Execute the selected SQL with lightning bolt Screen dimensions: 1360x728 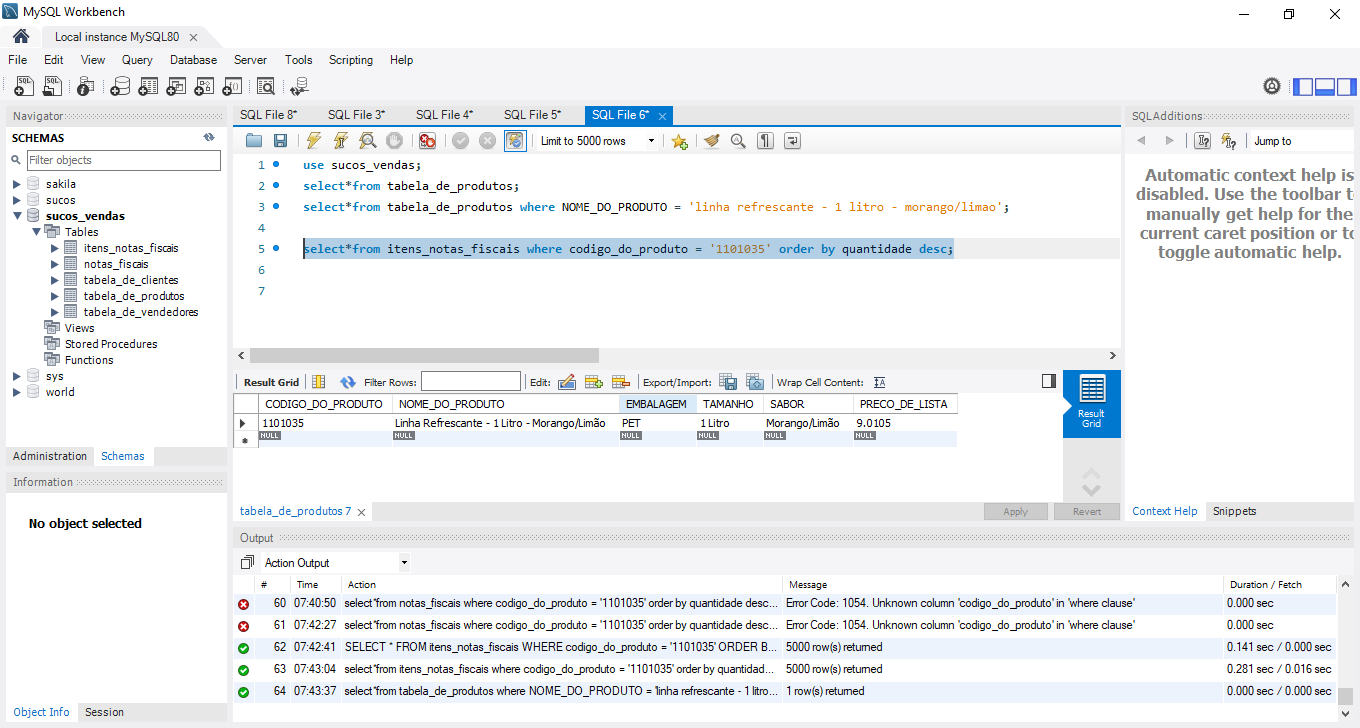click(x=314, y=141)
